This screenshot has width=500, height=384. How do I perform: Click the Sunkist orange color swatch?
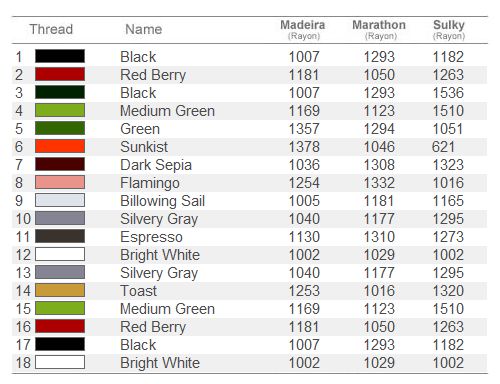point(60,146)
